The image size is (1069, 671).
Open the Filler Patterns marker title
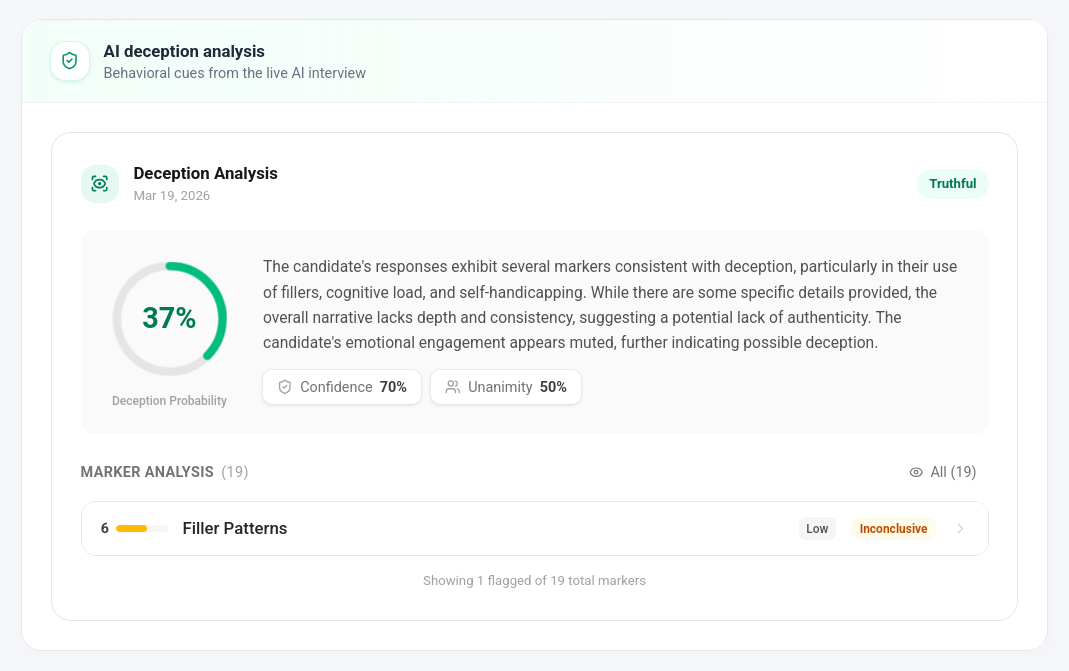235,529
